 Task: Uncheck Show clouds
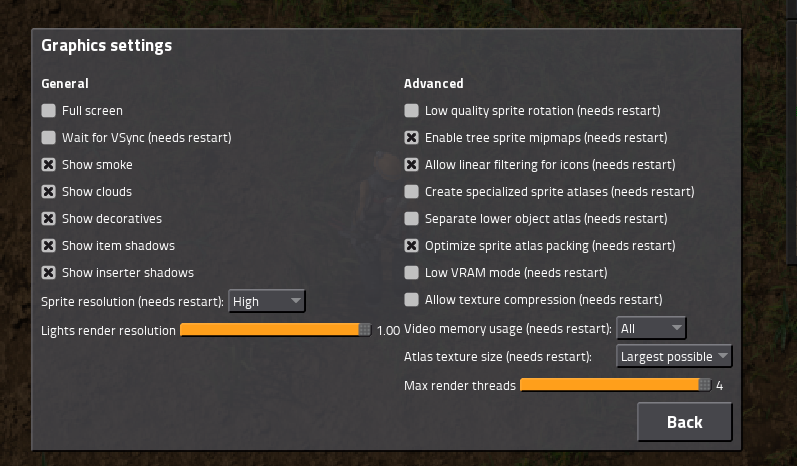[x=48, y=192]
